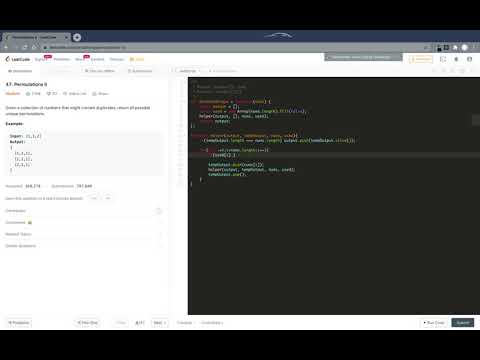Click the browser extensions puzzle icon
The width and height of the screenshot is (480, 360).
pyautogui.click(x=456, y=47)
